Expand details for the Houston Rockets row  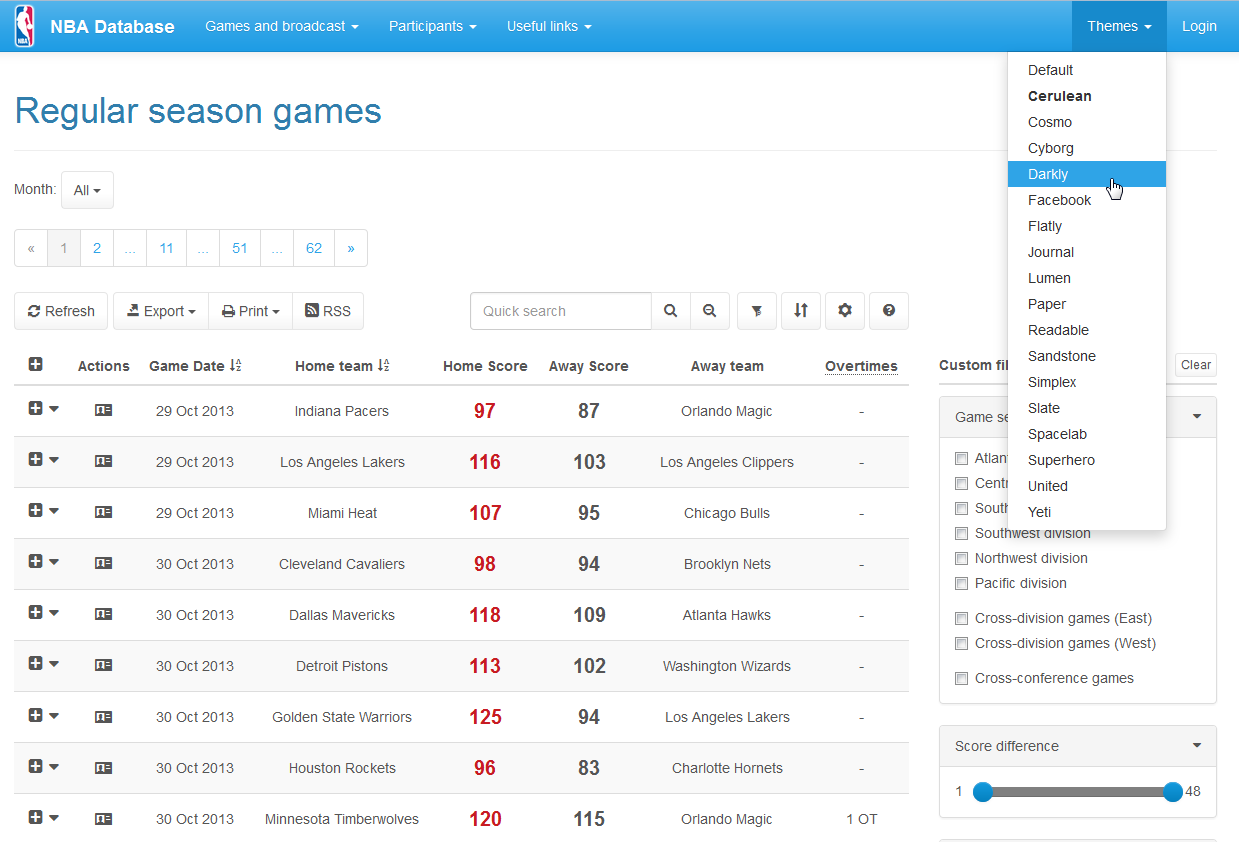point(35,765)
